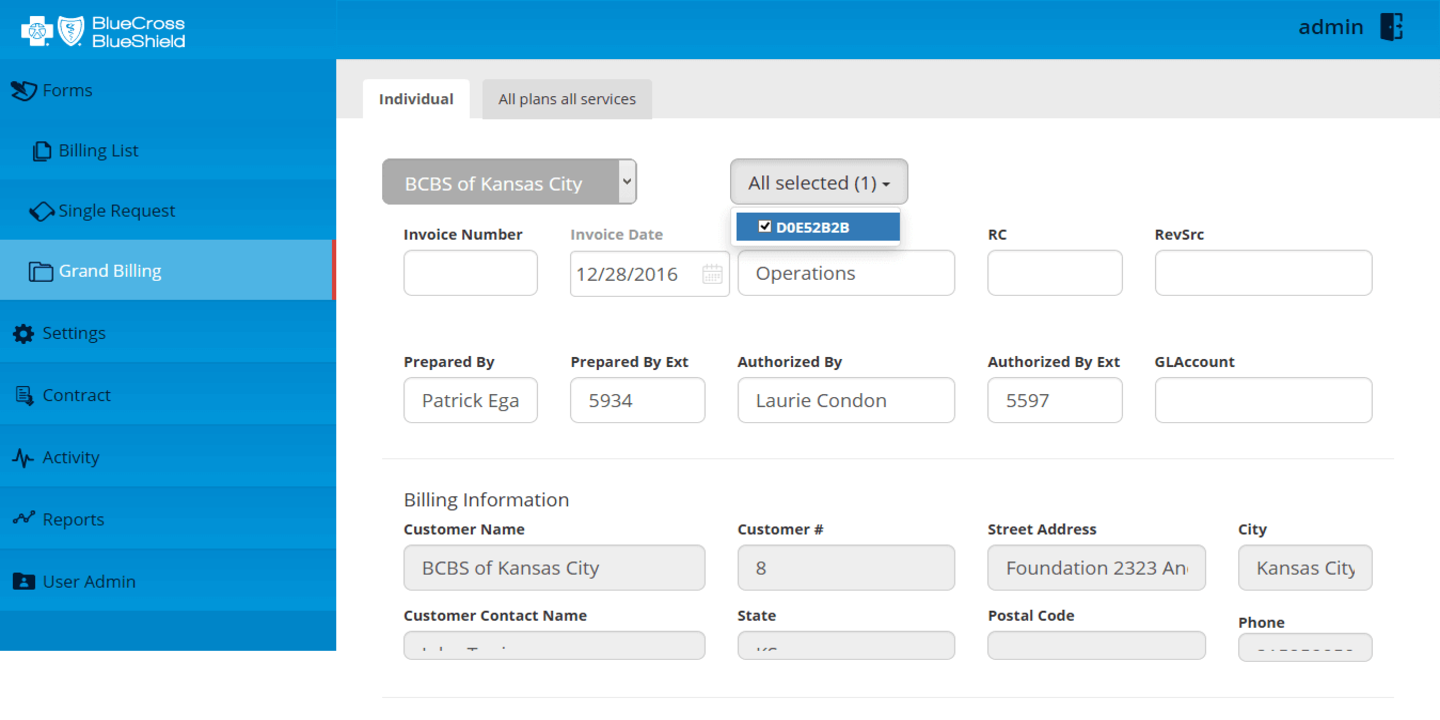
Task: Click the Billing List documents icon
Action: coord(42,151)
